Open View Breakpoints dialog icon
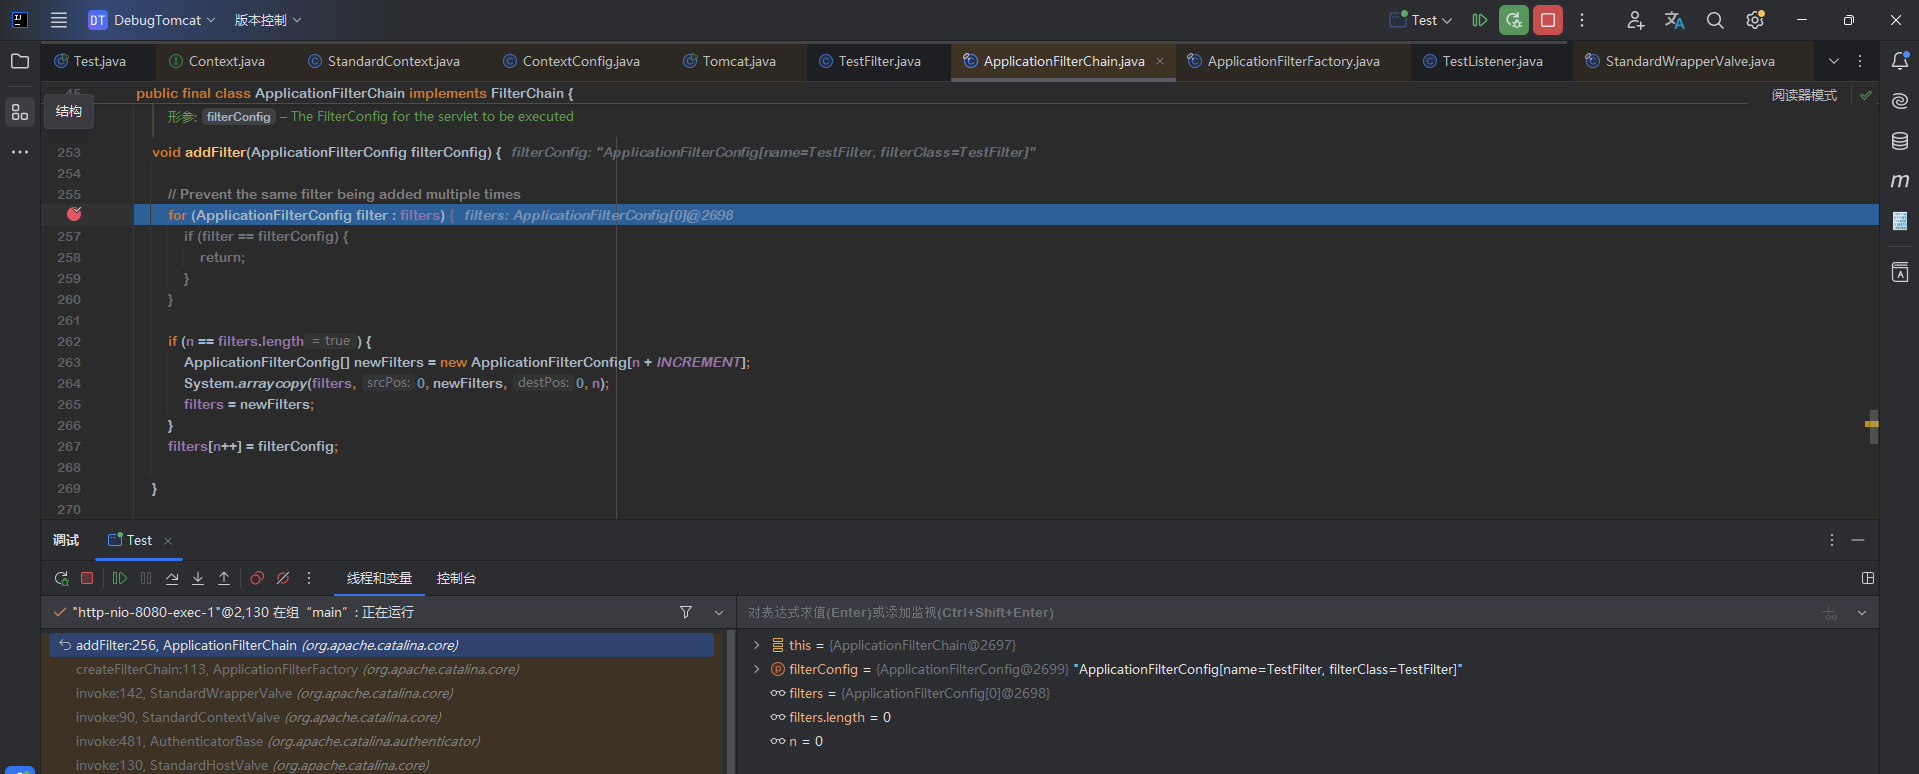Screen dimensions: 1919x774 tap(257, 578)
